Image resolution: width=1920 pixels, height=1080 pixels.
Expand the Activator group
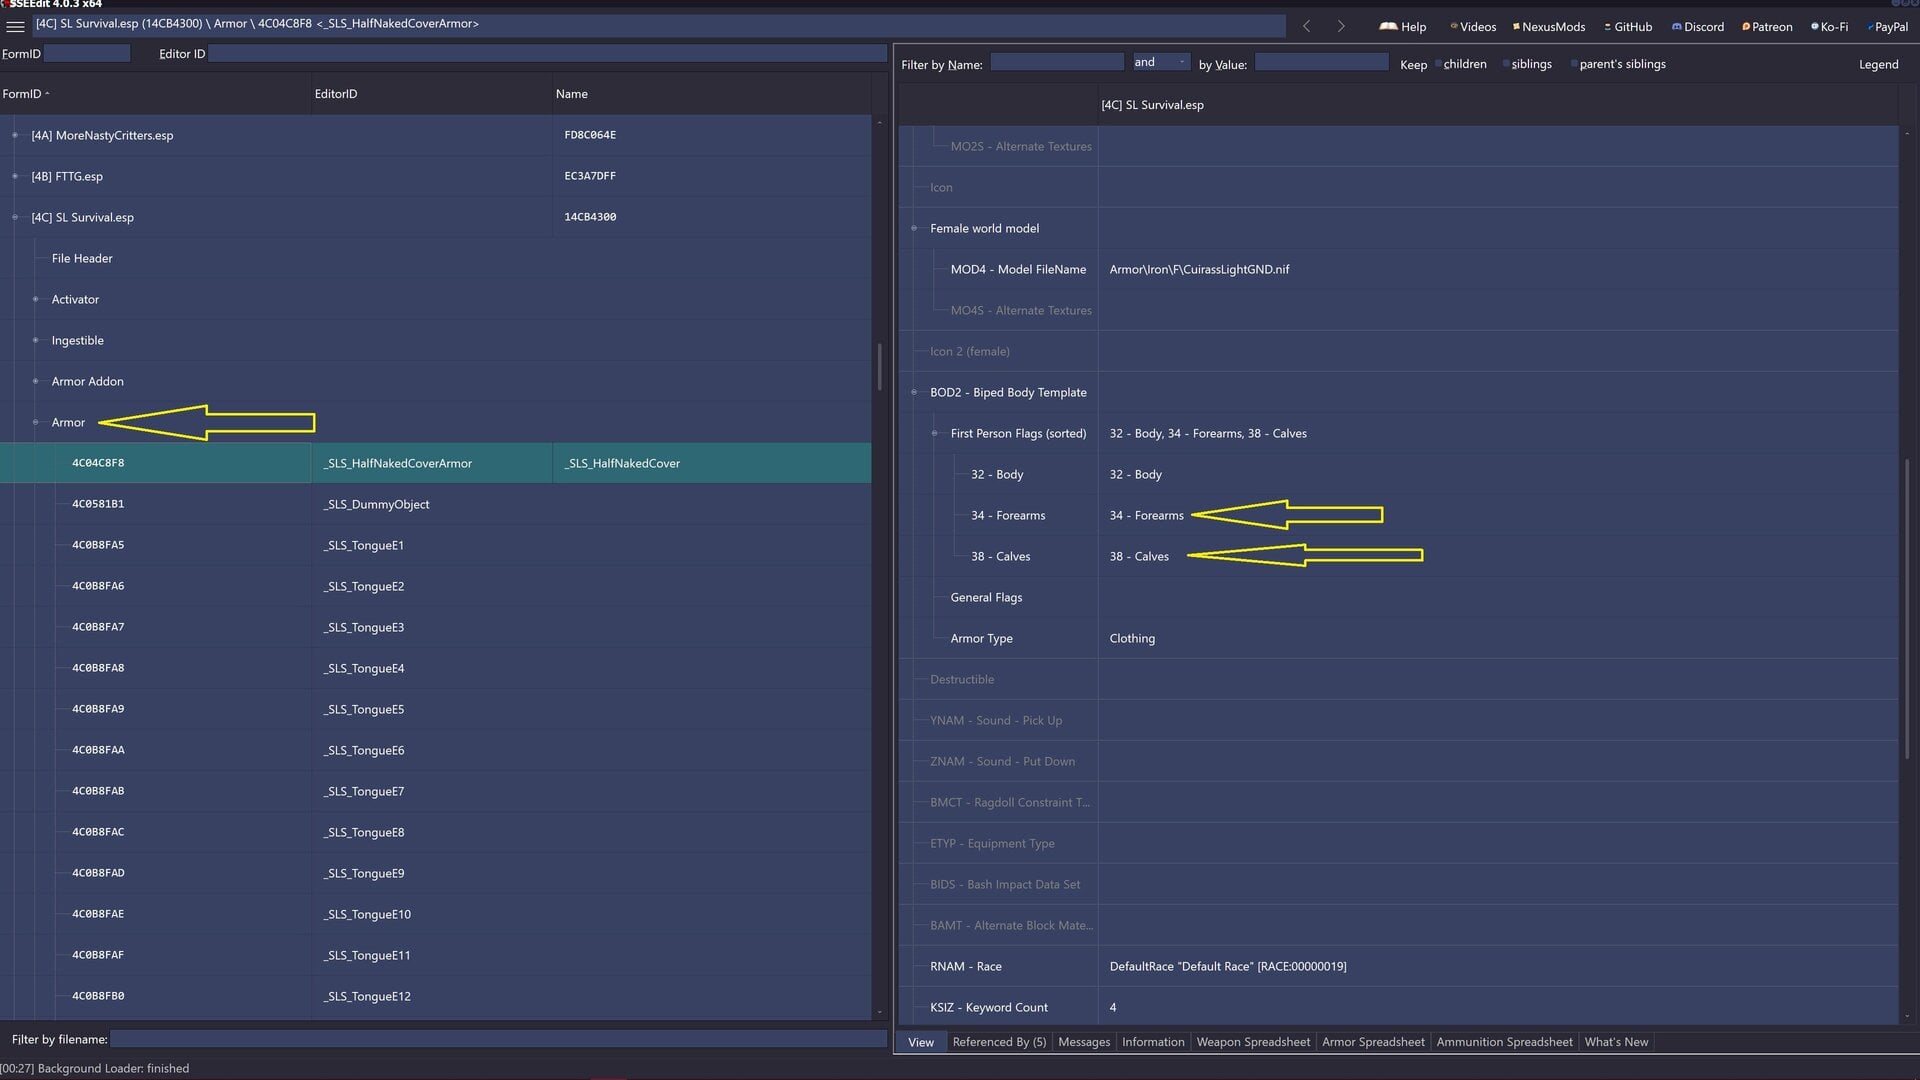35,299
